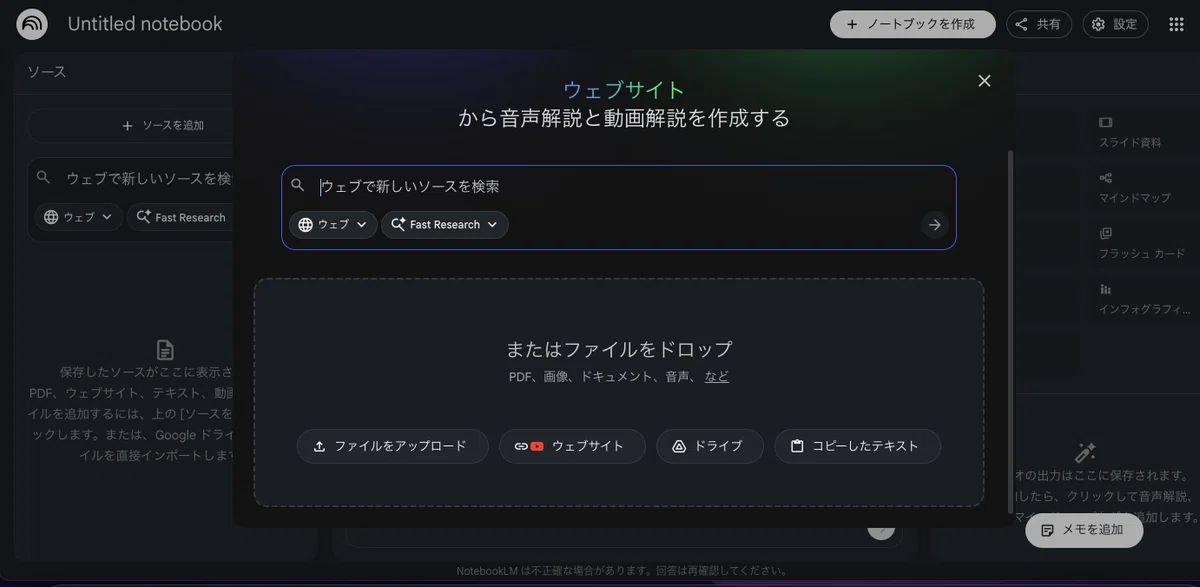Screen dimensions: 1200x587
Task: Open the Google apps grid icon
Action: coord(1176,24)
